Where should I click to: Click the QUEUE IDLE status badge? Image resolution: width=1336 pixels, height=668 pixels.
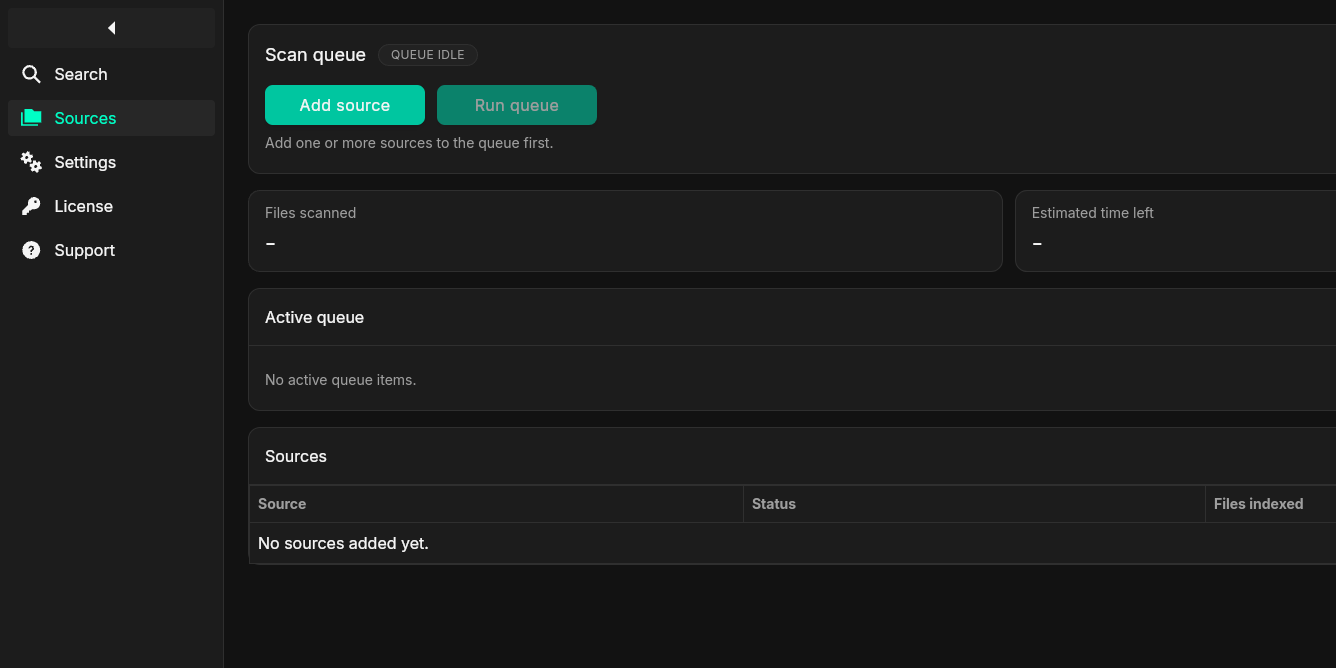click(x=428, y=55)
